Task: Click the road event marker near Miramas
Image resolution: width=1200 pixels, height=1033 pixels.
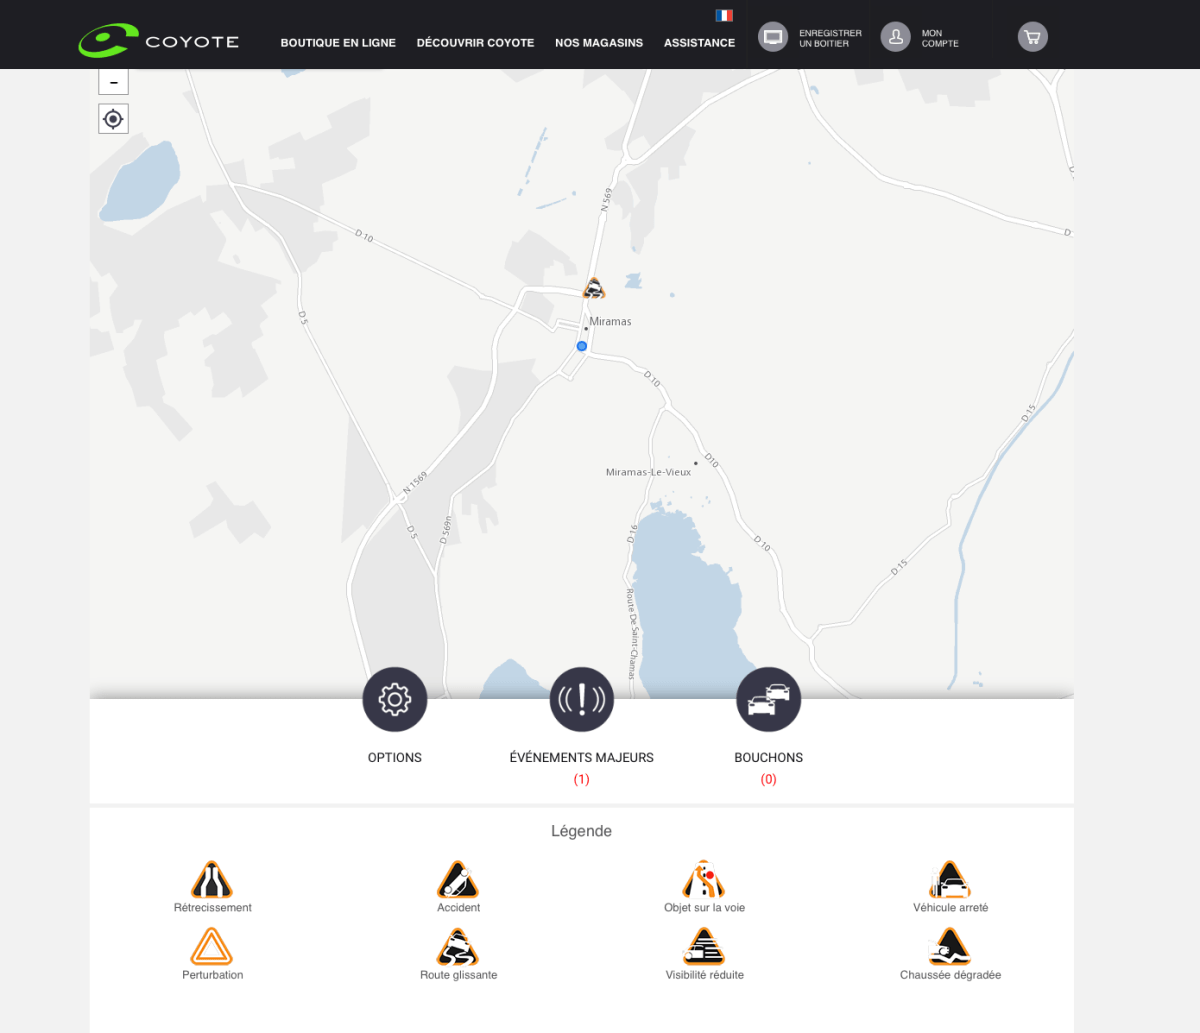Action: pyautogui.click(x=594, y=289)
